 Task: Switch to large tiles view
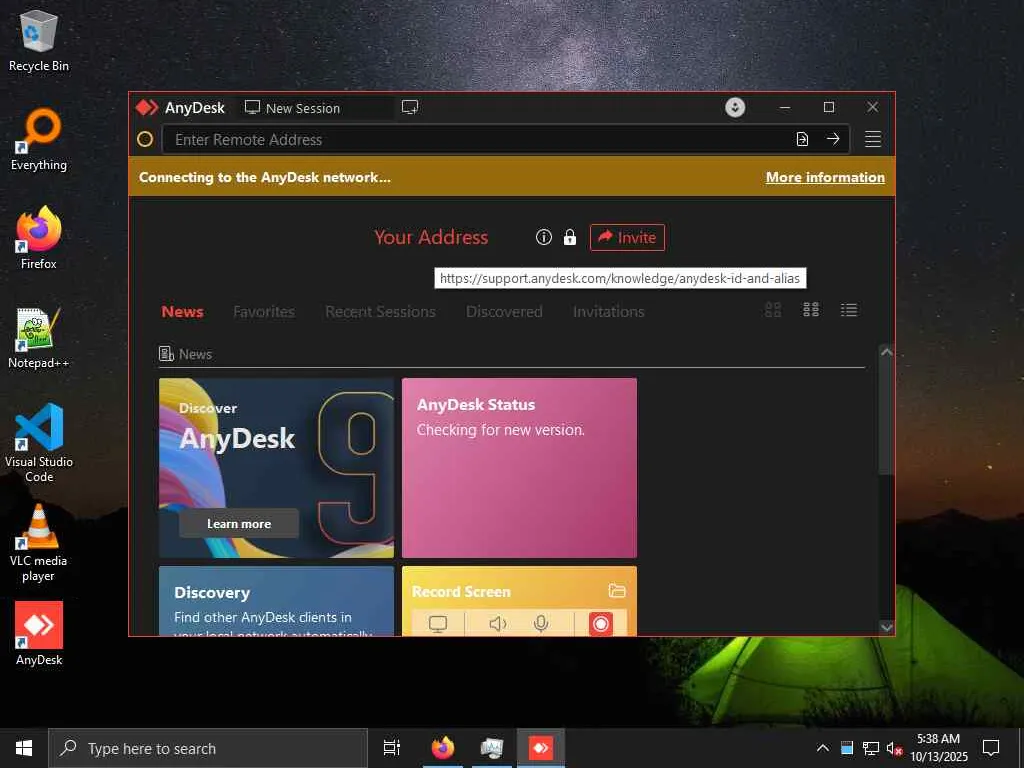(x=773, y=310)
